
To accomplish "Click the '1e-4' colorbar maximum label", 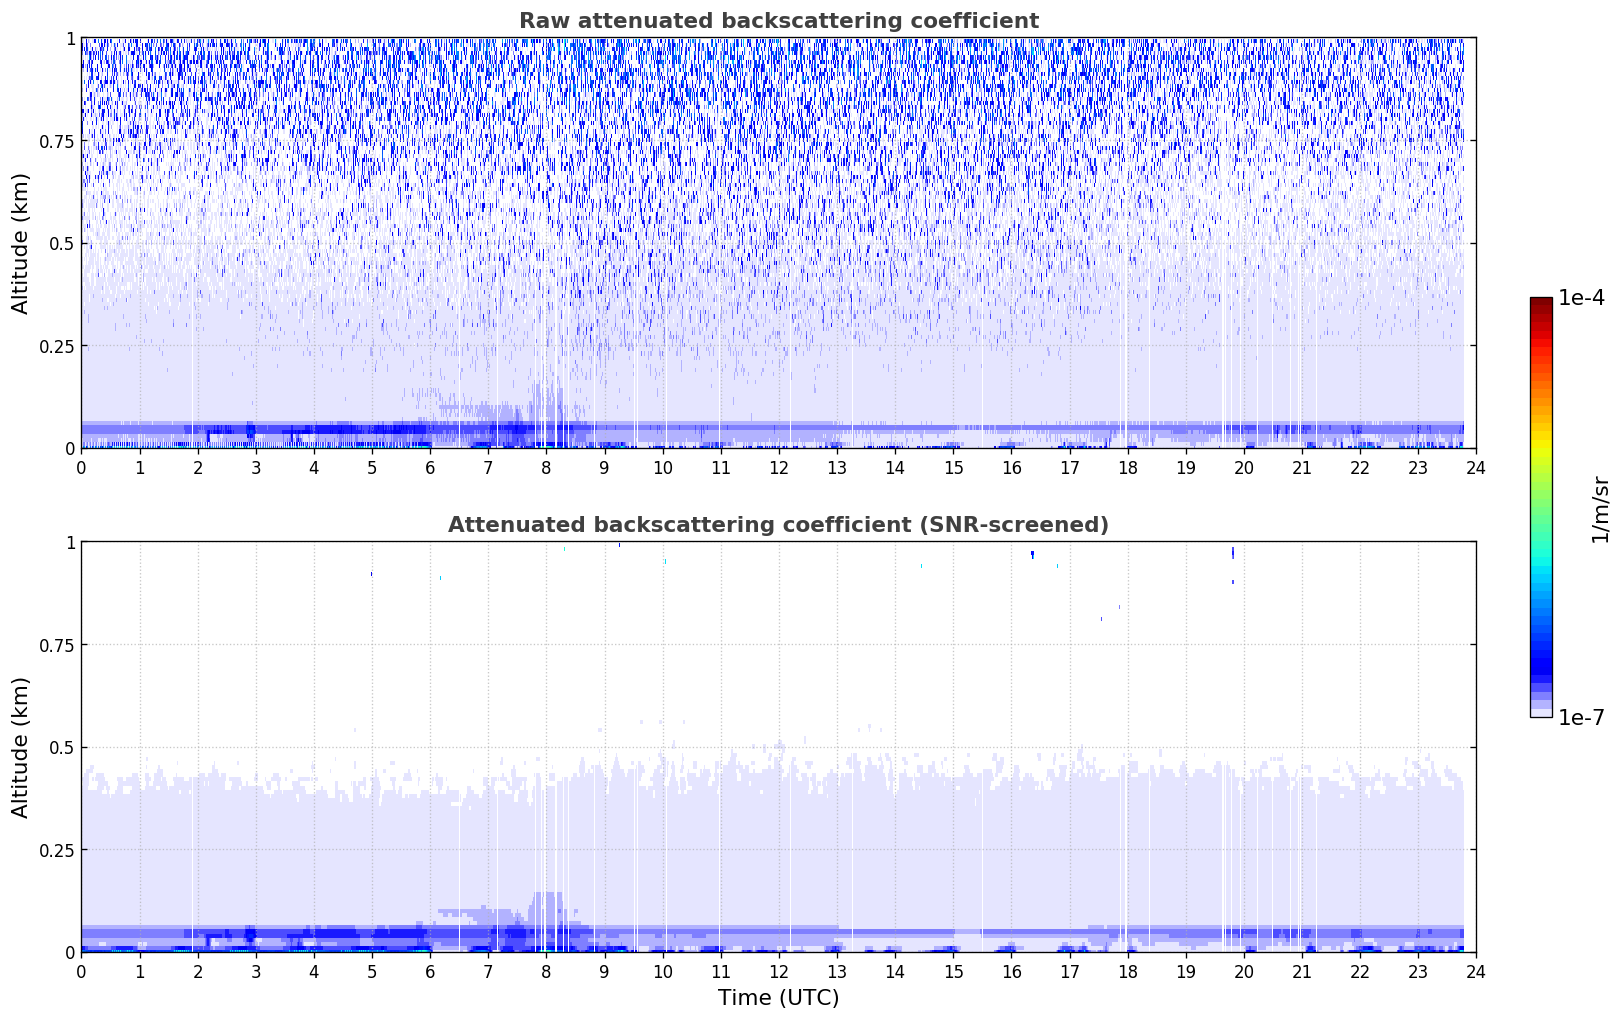I will 1581,298.
